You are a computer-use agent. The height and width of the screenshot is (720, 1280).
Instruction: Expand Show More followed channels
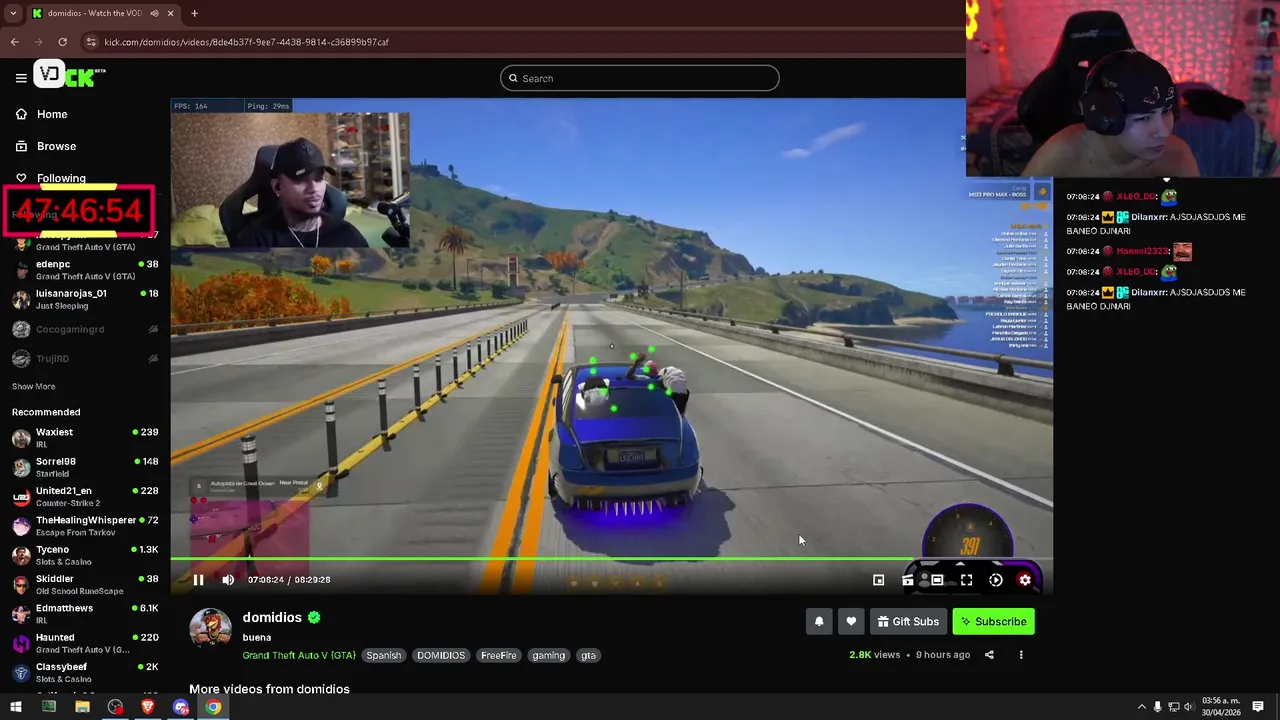click(34, 386)
